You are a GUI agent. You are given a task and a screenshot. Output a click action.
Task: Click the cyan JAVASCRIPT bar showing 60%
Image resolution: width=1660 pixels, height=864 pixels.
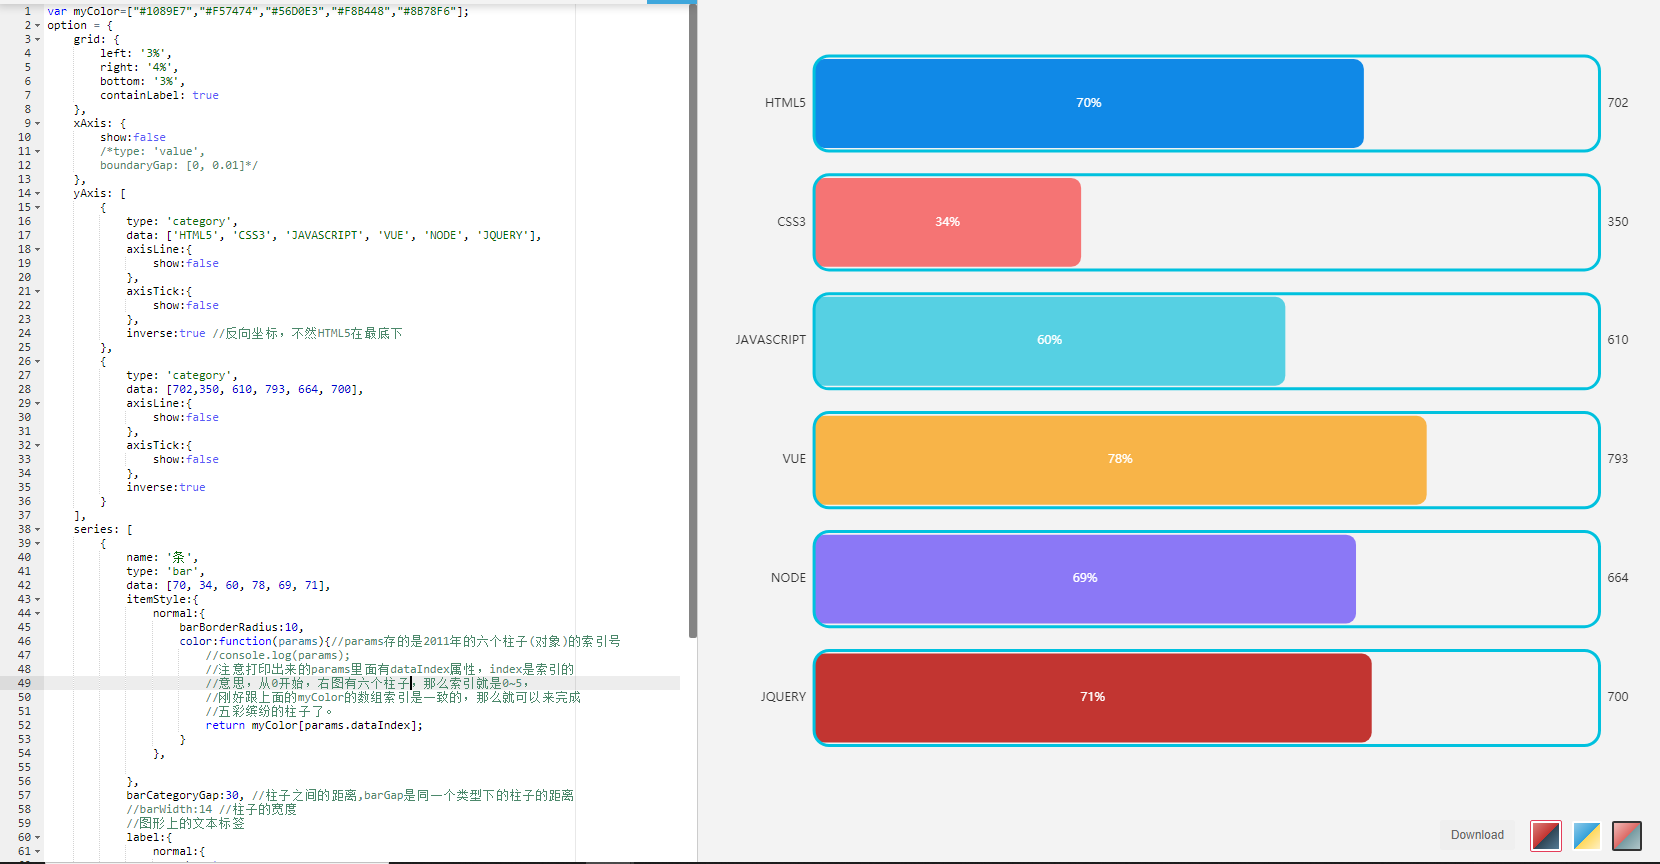click(x=1050, y=340)
